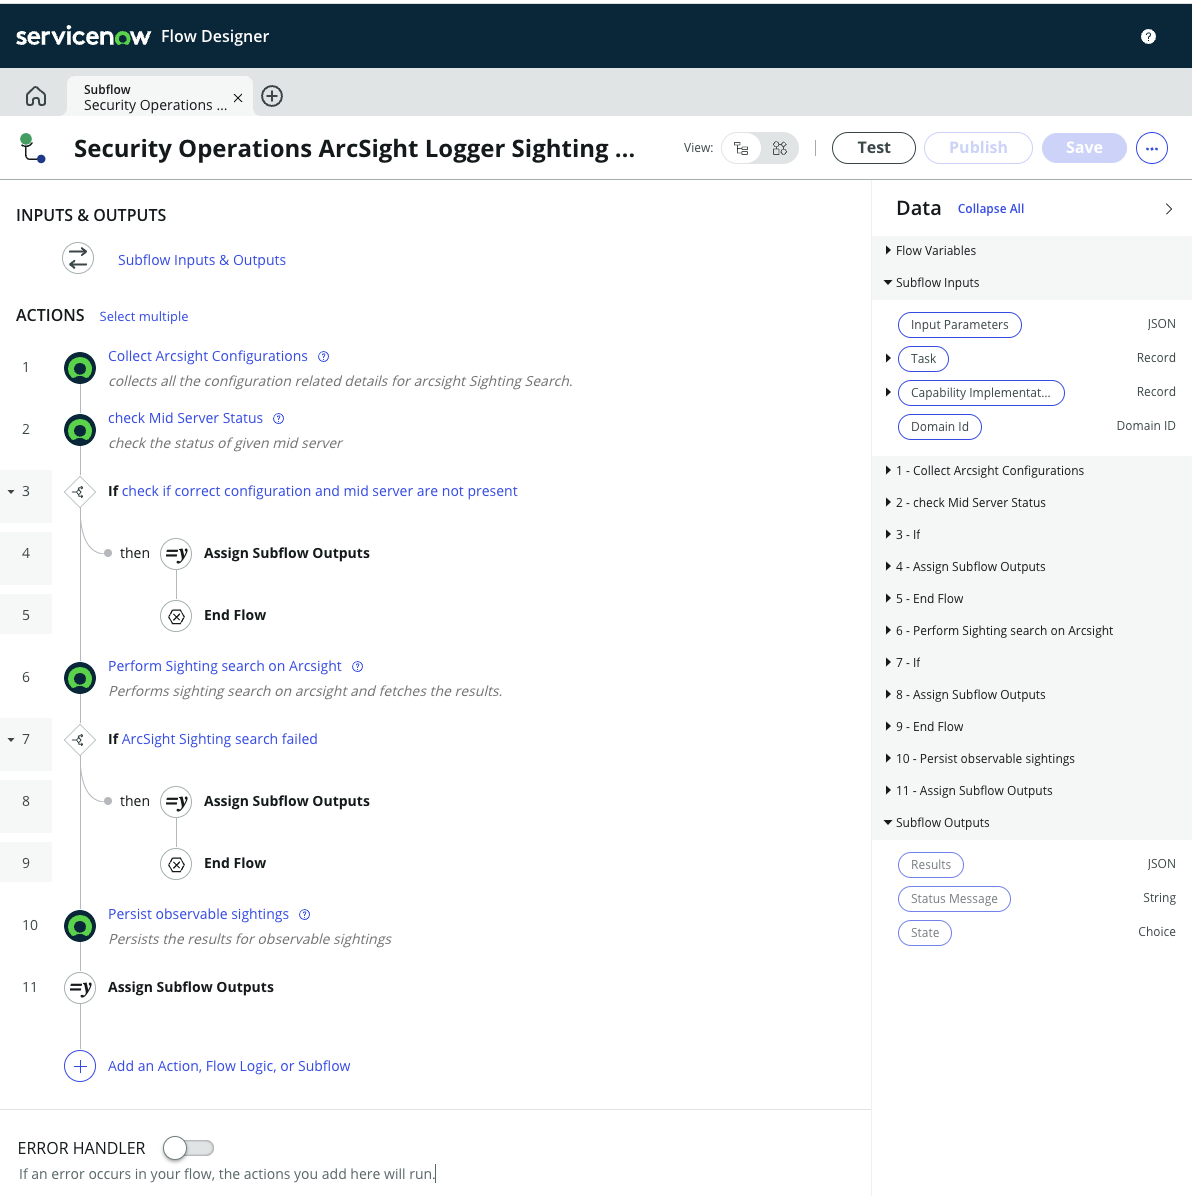Show help for Persist observable sightings
1192x1196 pixels.
(304, 915)
